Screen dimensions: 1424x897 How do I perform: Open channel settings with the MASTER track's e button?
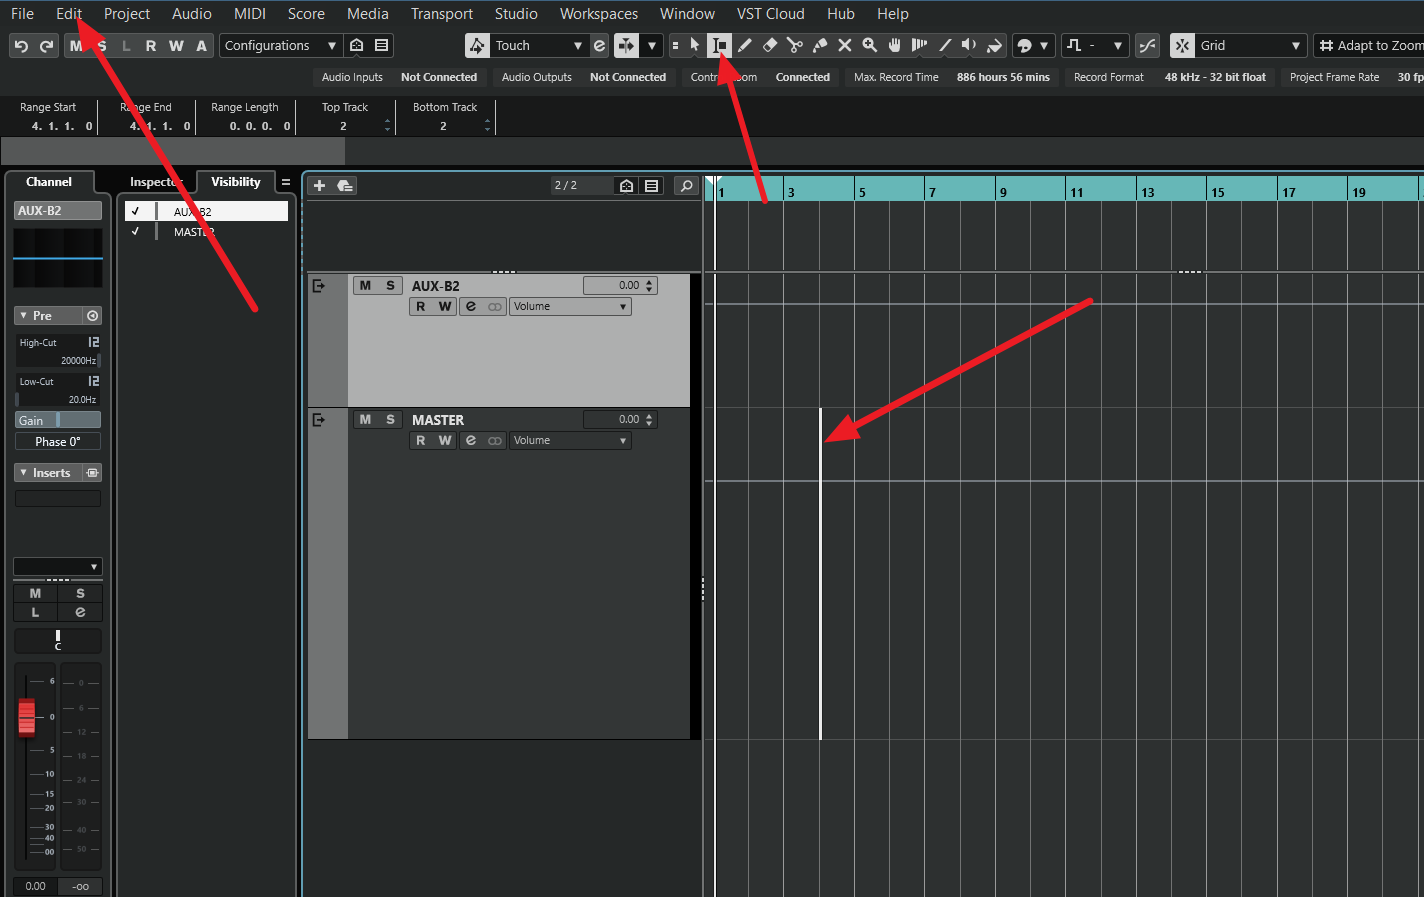(470, 440)
